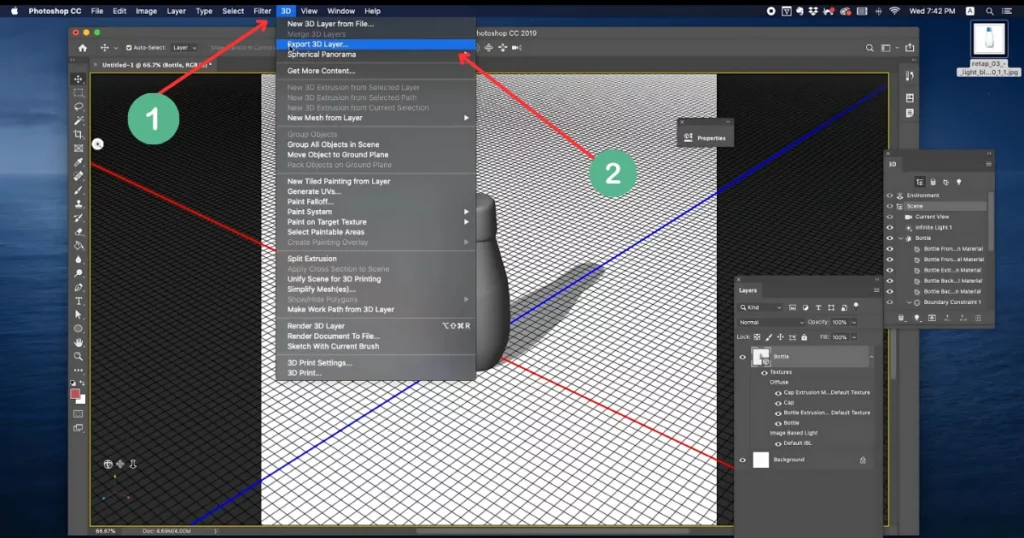Collapse Boundary Constraint 1 in 3D panel

(x=909, y=302)
